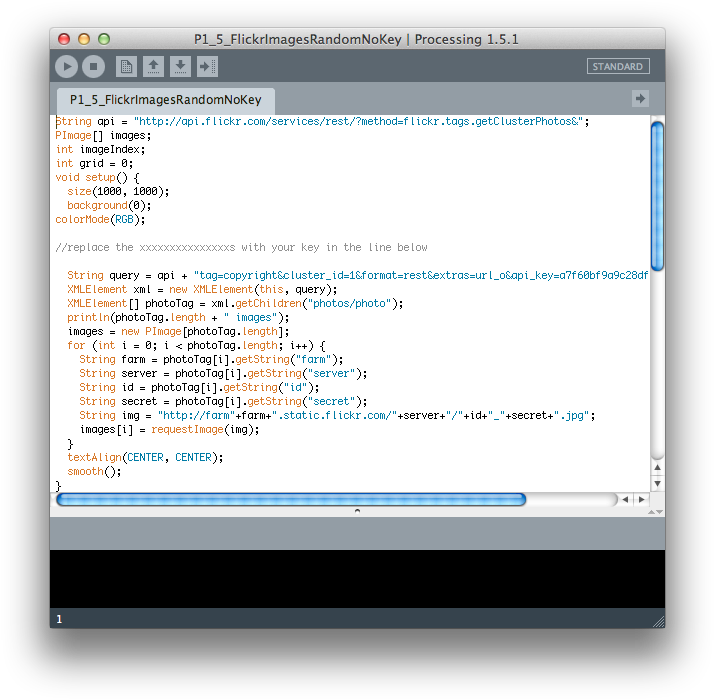Click the 'images[i] = requestImage(img);' line
This screenshot has width=714, height=699.
(169, 429)
